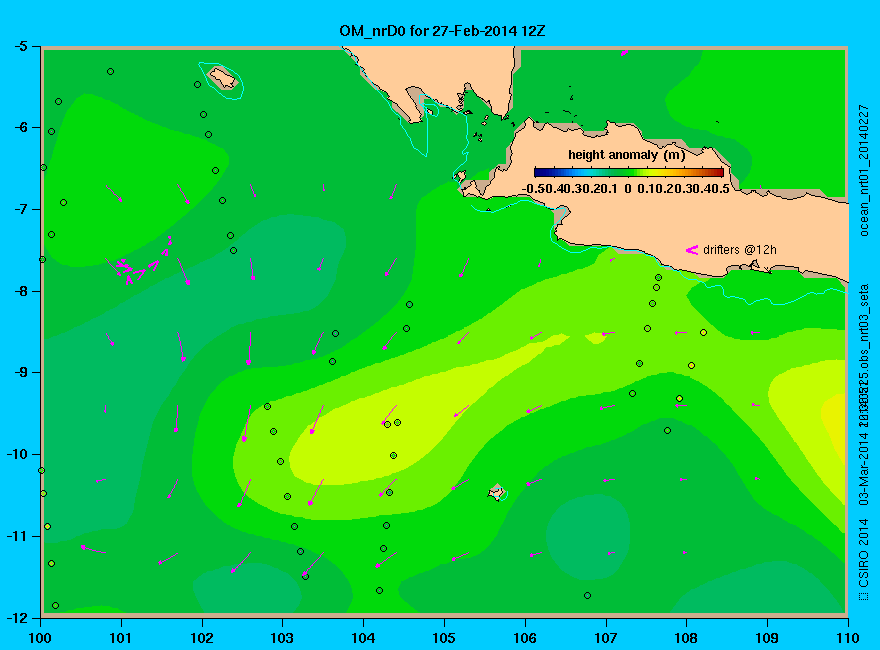The width and height of the screenshot is (880, 650).
Task: Click the '-6' latitude axis label
Action: point(20,127)
